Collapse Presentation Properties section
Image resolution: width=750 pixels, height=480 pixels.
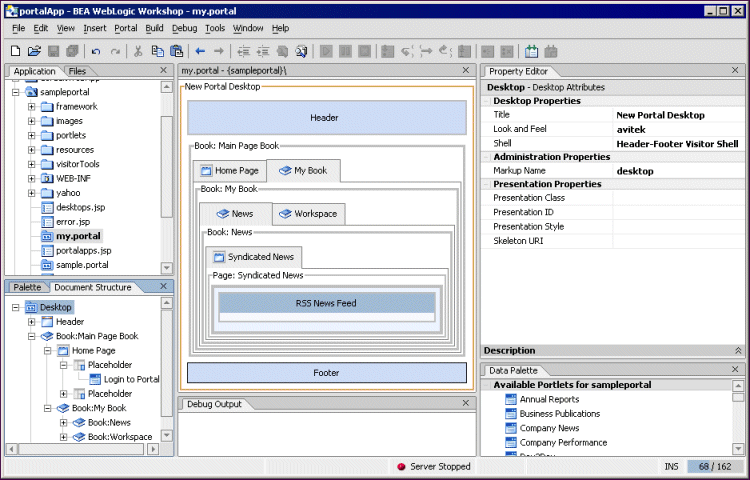(486, 185)
